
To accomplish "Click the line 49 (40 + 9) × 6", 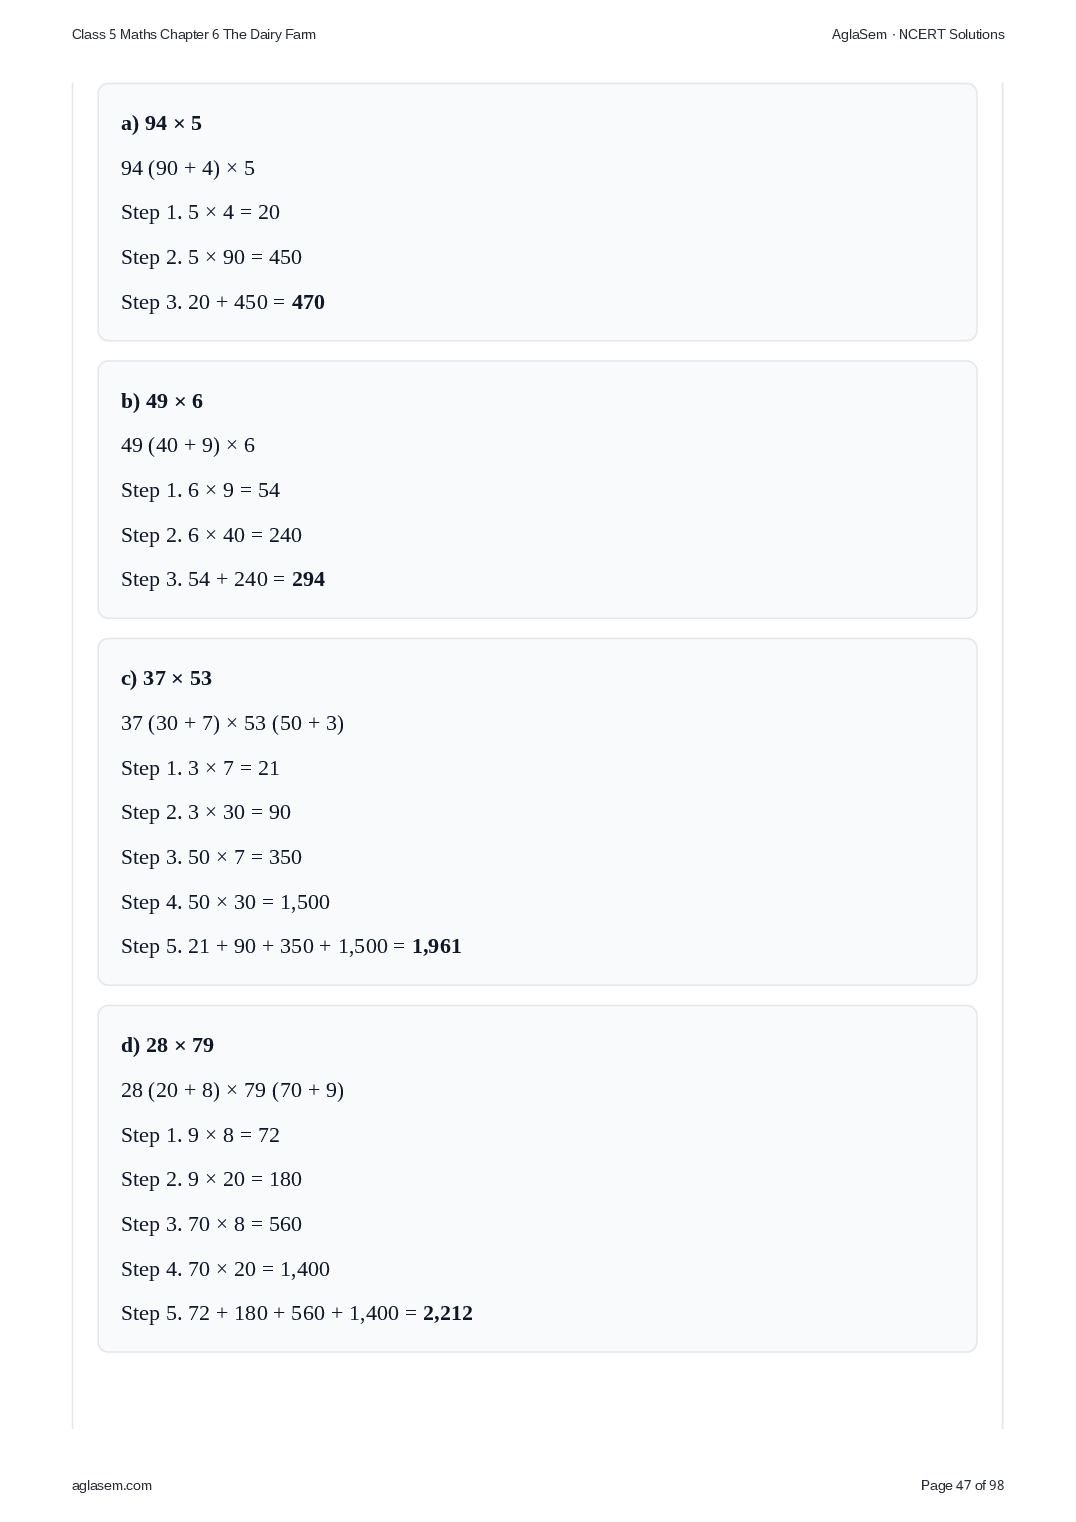I will tap(188, 445).
